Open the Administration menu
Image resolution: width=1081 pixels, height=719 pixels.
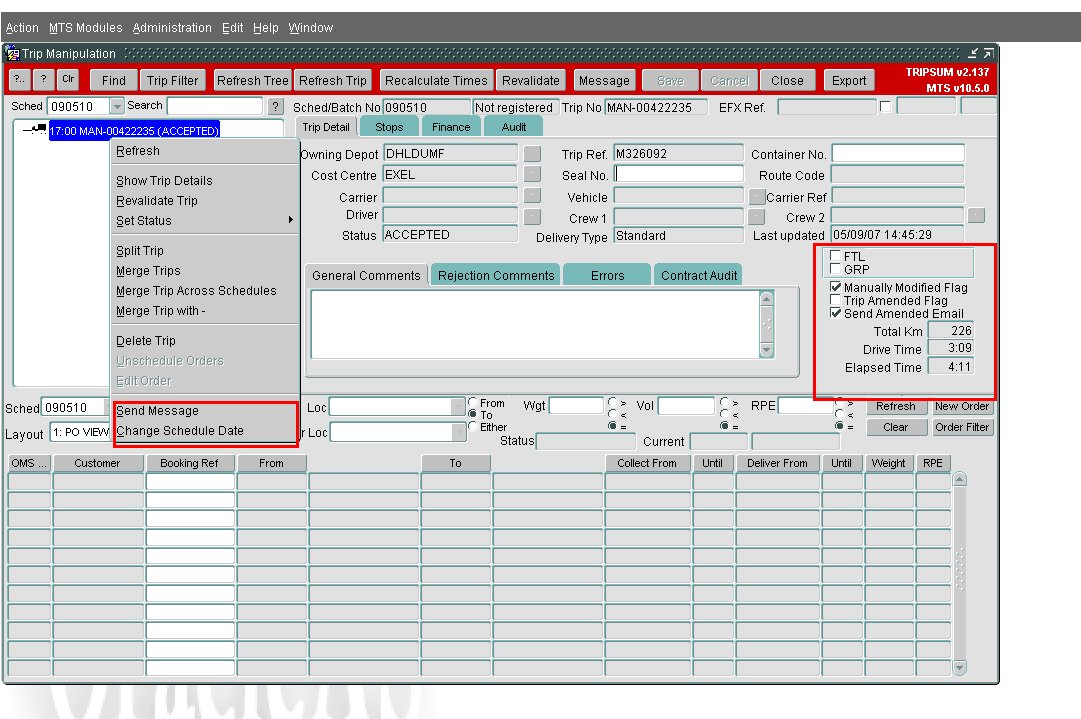(x=172, y=28)
